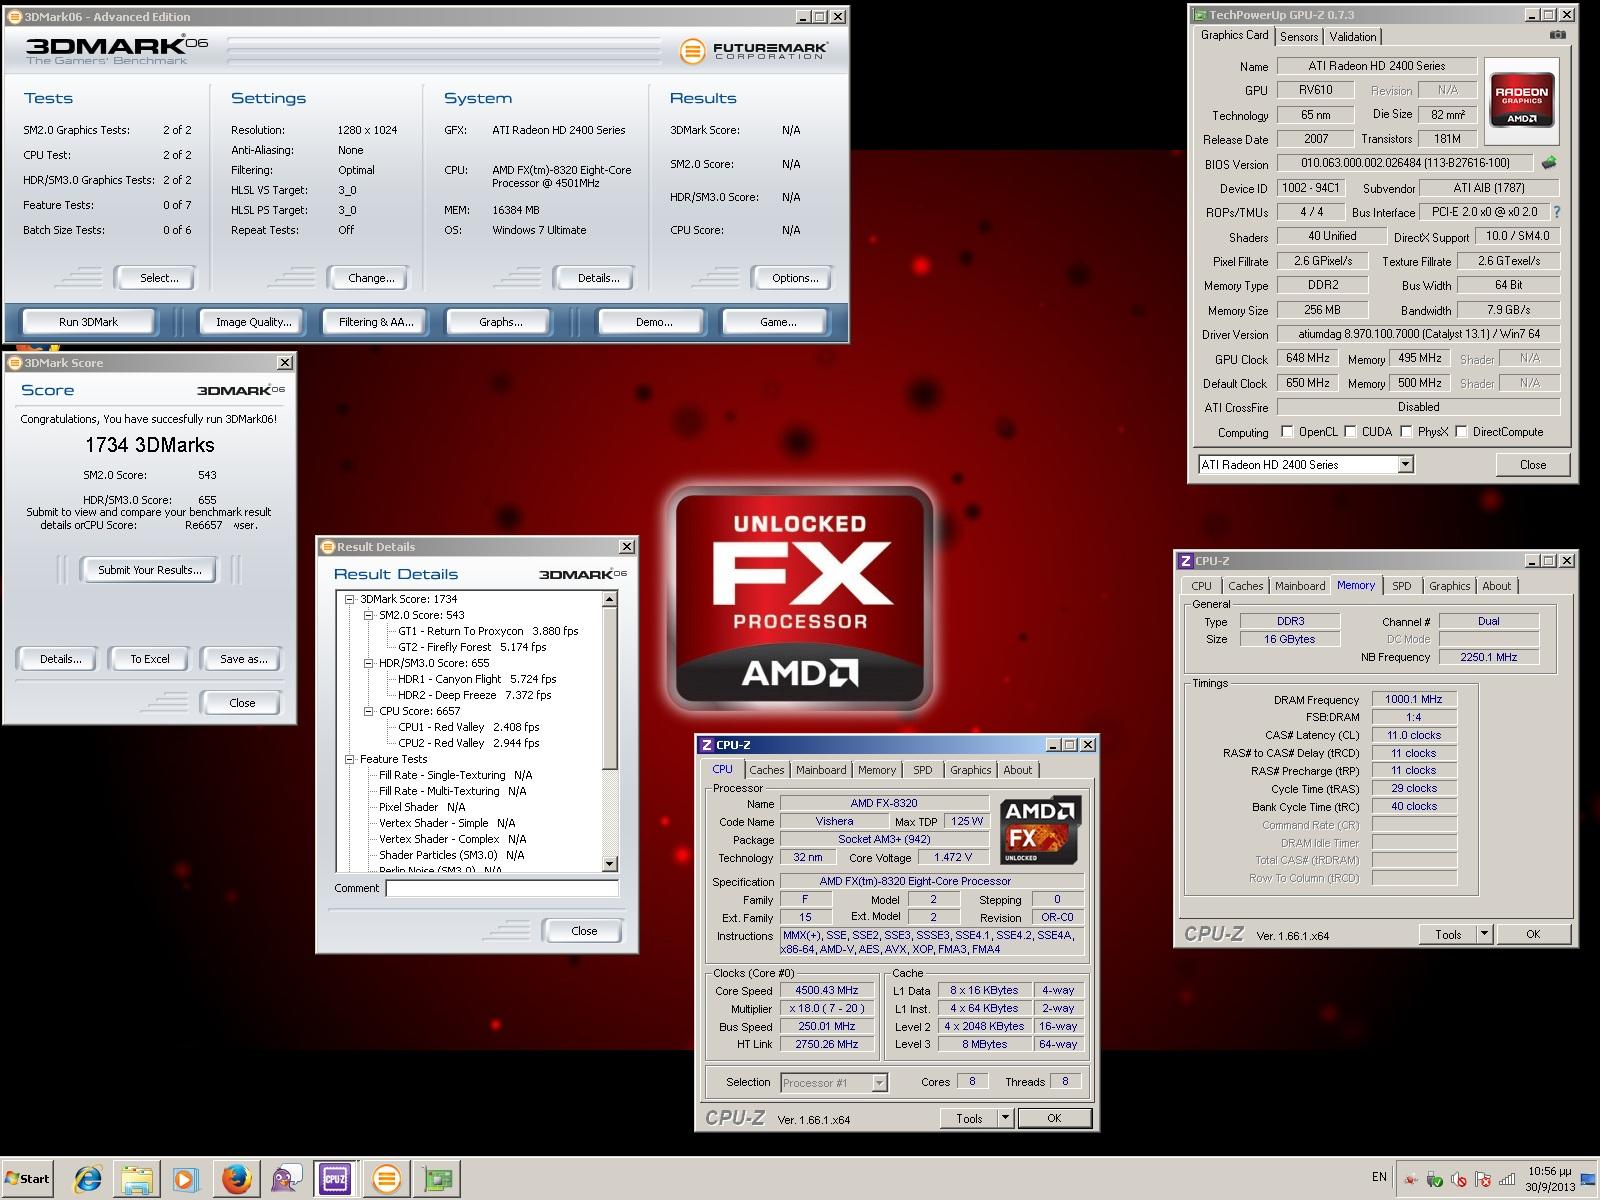Toggle the PhysX checkbox in GPU-Z
1600x1200 pixels.
coord(1407,432)
